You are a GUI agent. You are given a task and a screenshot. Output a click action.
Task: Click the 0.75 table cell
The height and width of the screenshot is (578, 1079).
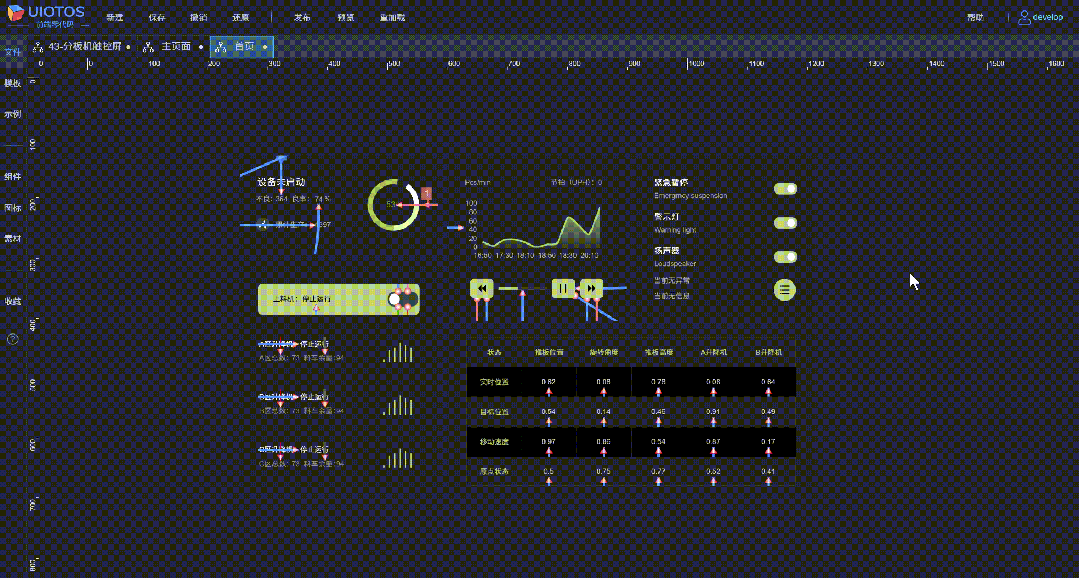(x=603, y=471)
